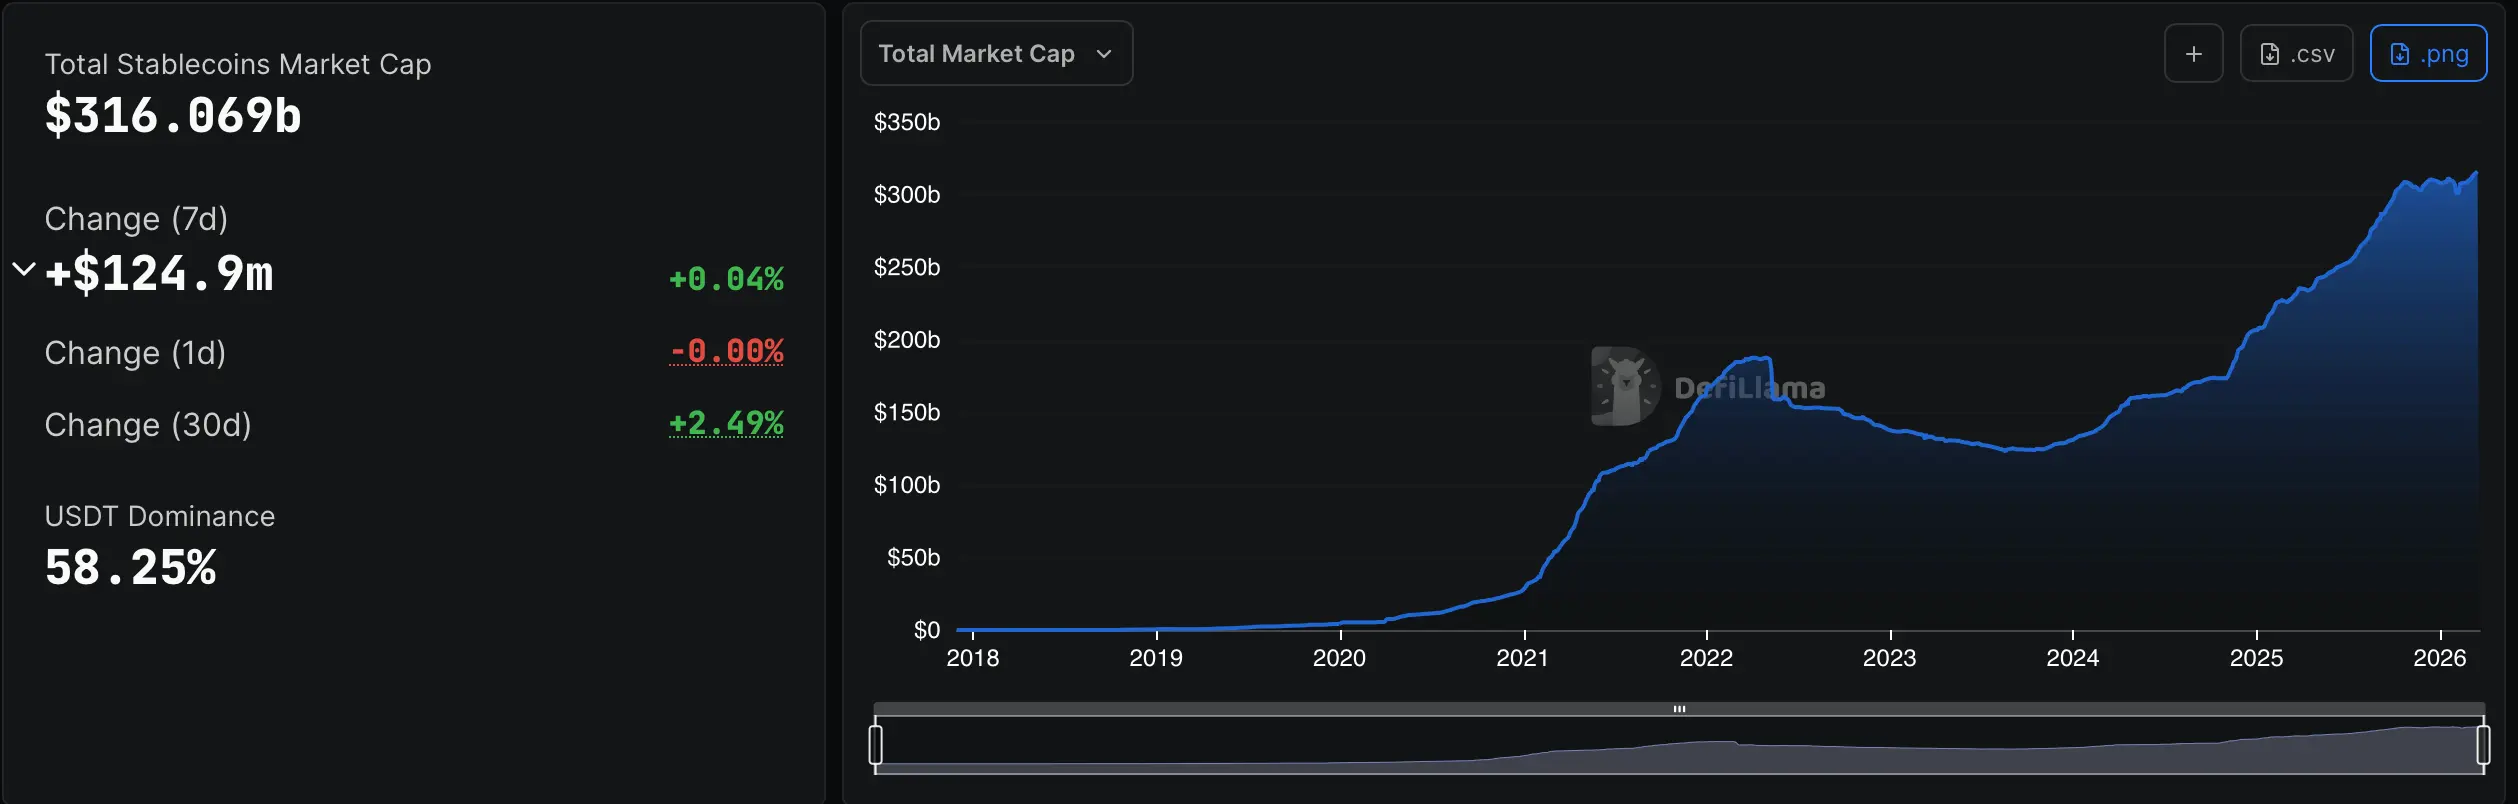Click the +2.49% 30-day change value
2518x804 pixels.
coord(726,424)
